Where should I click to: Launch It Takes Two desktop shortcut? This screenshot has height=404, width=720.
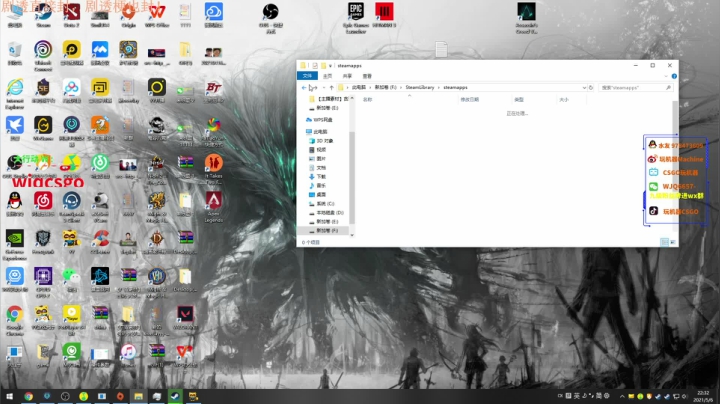pos(214,169)
